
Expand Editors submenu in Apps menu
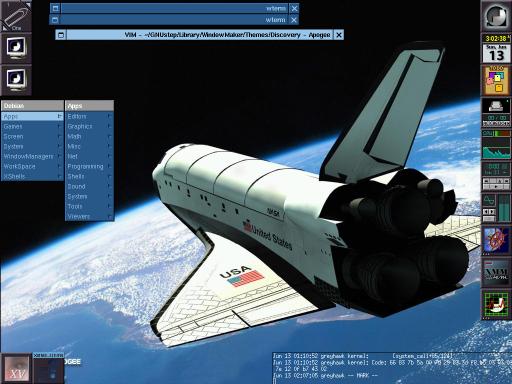click(x=89, y=116)
